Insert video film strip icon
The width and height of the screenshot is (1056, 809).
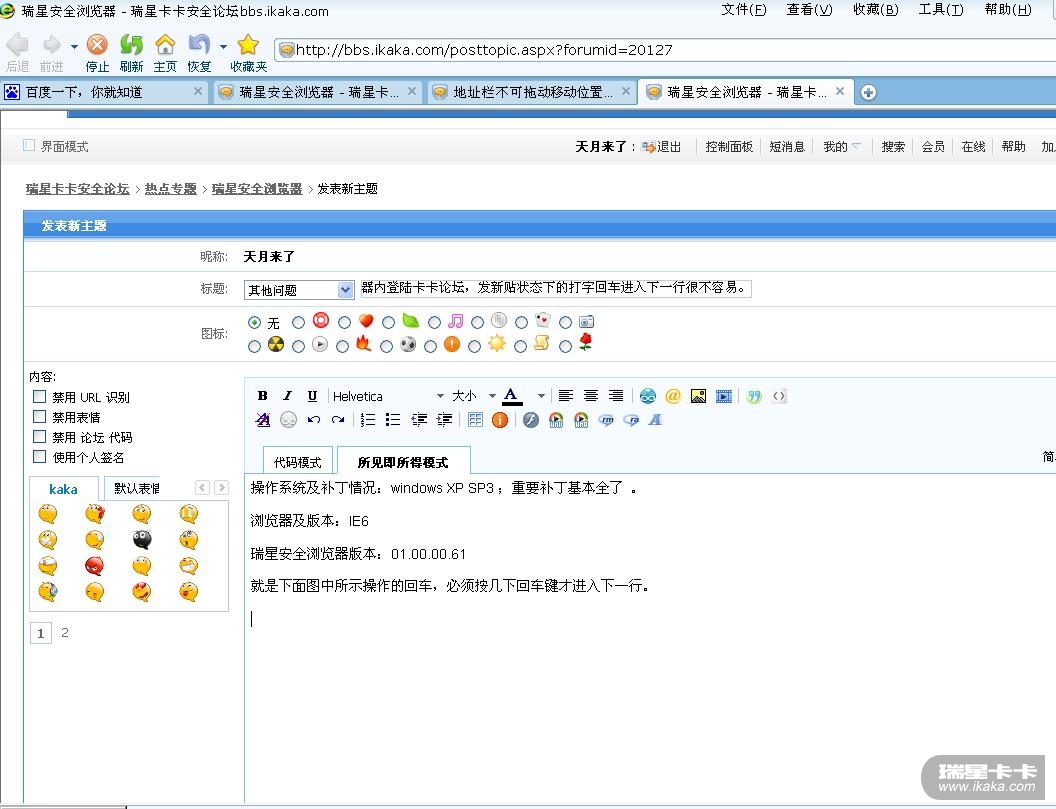[x=724, y=396]
